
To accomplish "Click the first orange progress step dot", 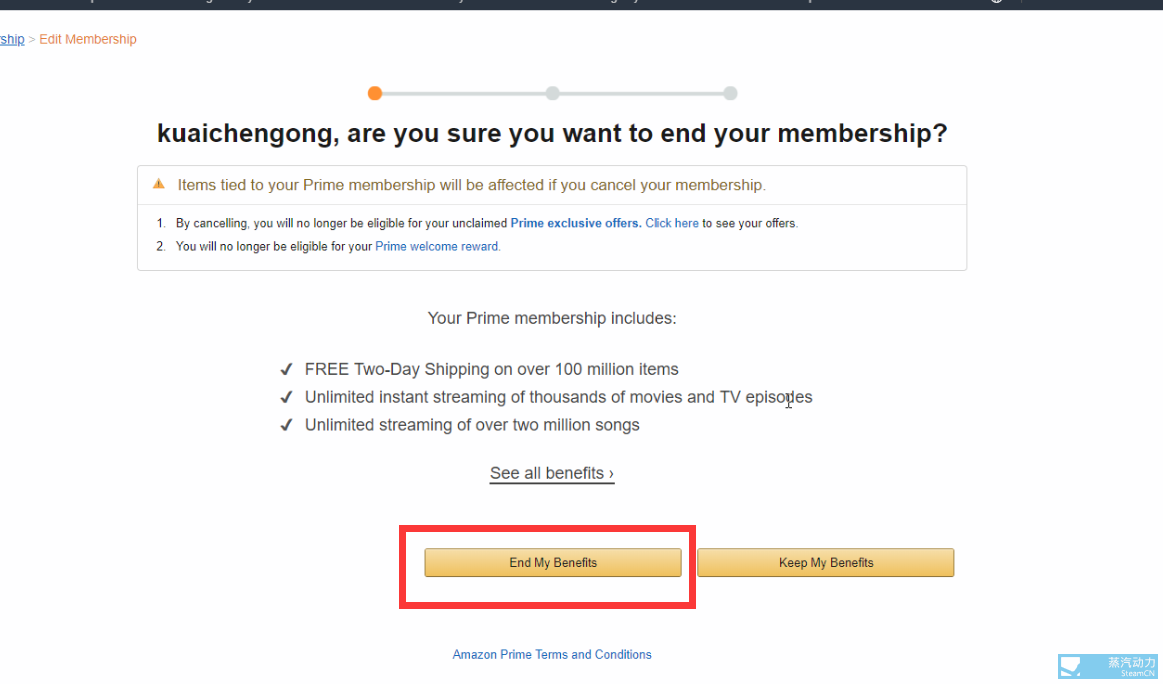I will click(x=375, y=93).
